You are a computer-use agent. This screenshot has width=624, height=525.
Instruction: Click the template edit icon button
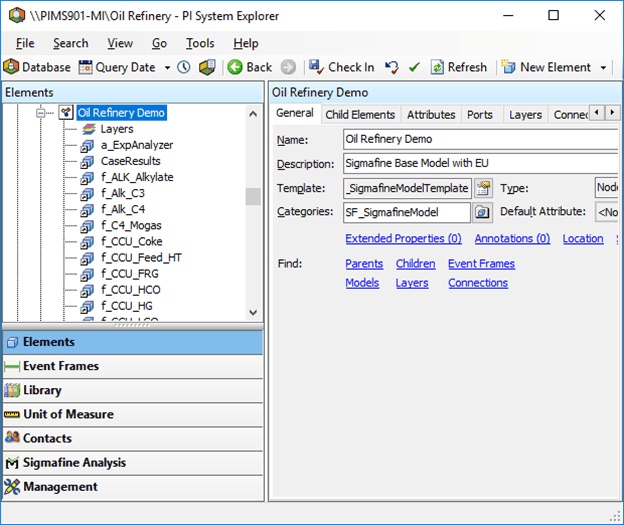pos(483,188)
